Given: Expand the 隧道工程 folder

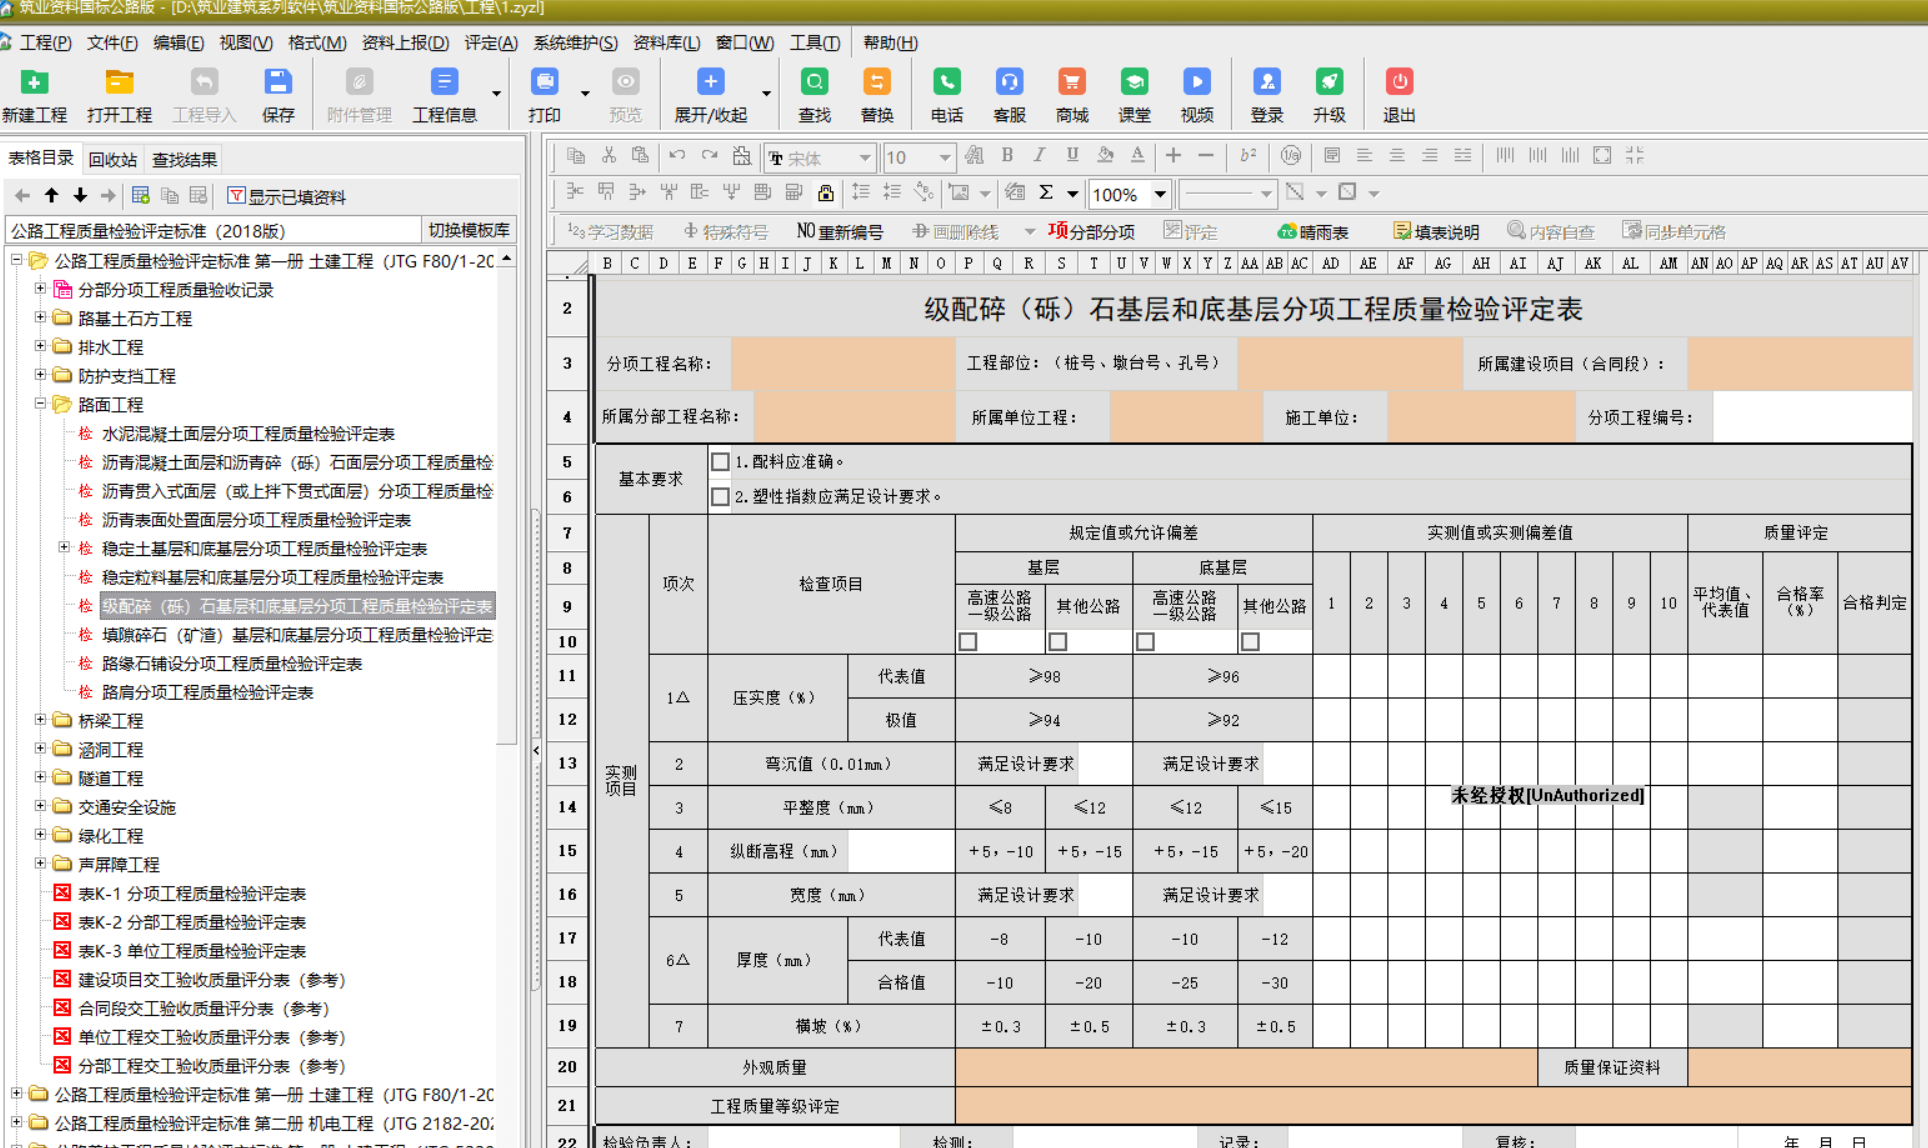Looking at the screenshot, I should 40,777.
